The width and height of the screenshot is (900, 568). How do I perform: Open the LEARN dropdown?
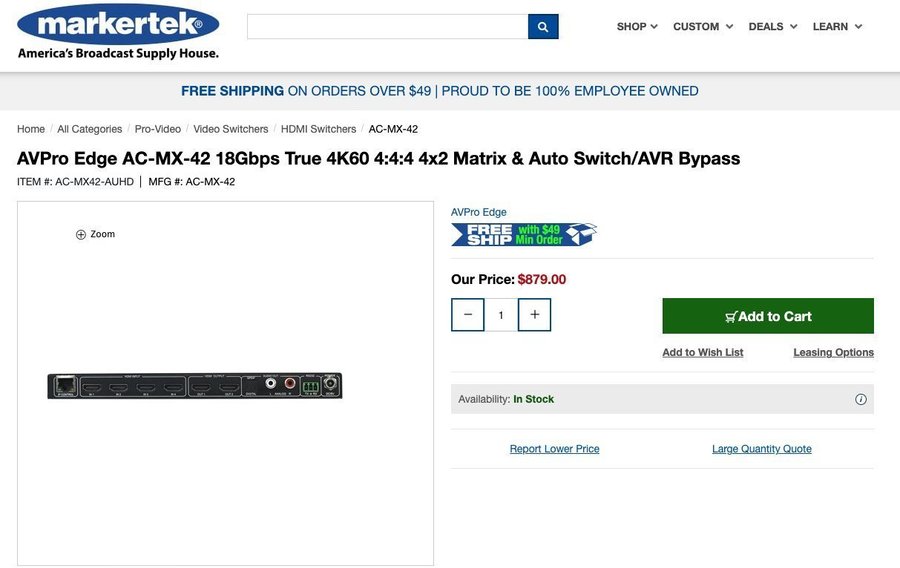[x=837, y=26]
